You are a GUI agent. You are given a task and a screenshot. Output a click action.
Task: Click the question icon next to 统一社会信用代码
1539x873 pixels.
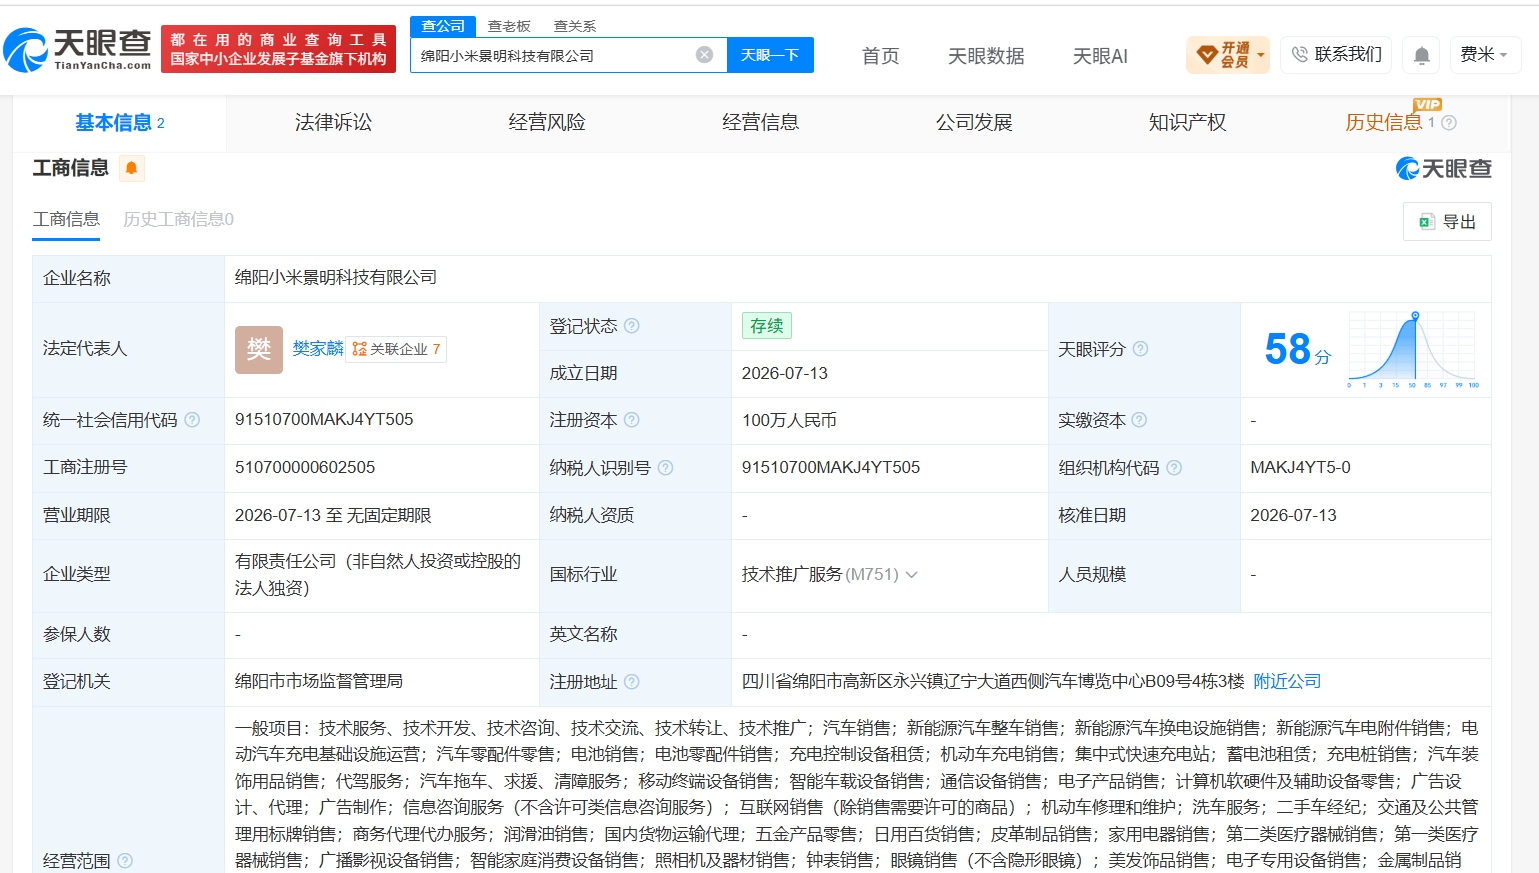(192, 420)
